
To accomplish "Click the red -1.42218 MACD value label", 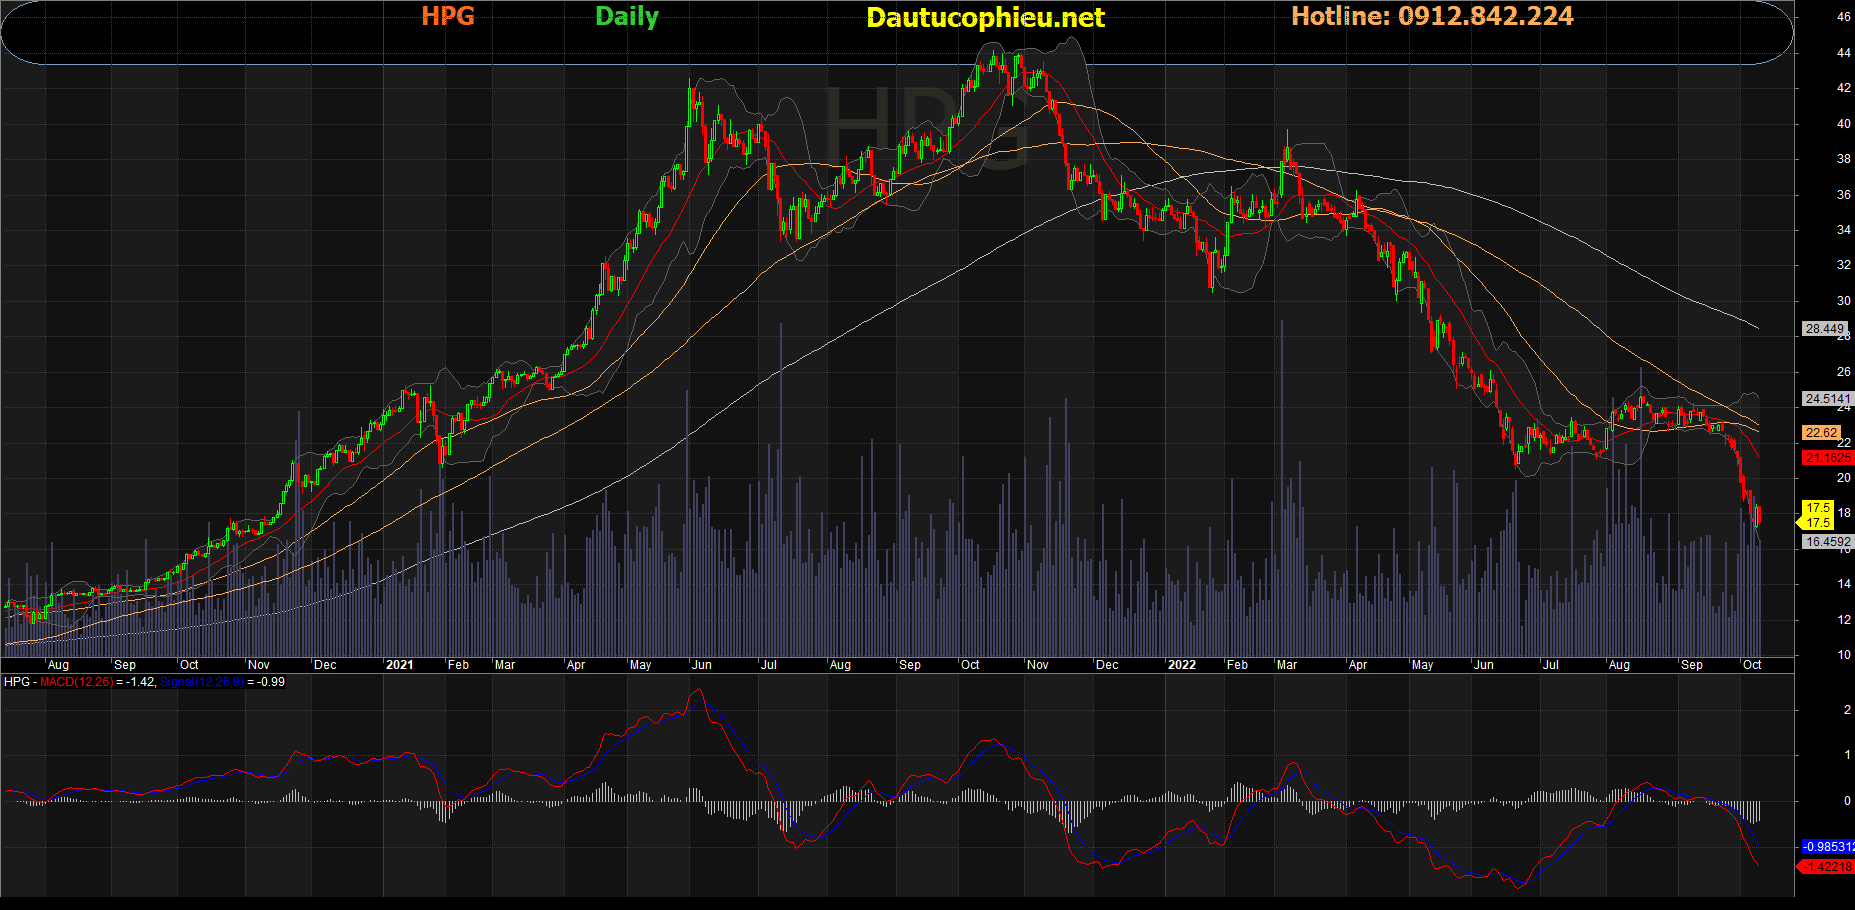I will [x=1827, y=866].
